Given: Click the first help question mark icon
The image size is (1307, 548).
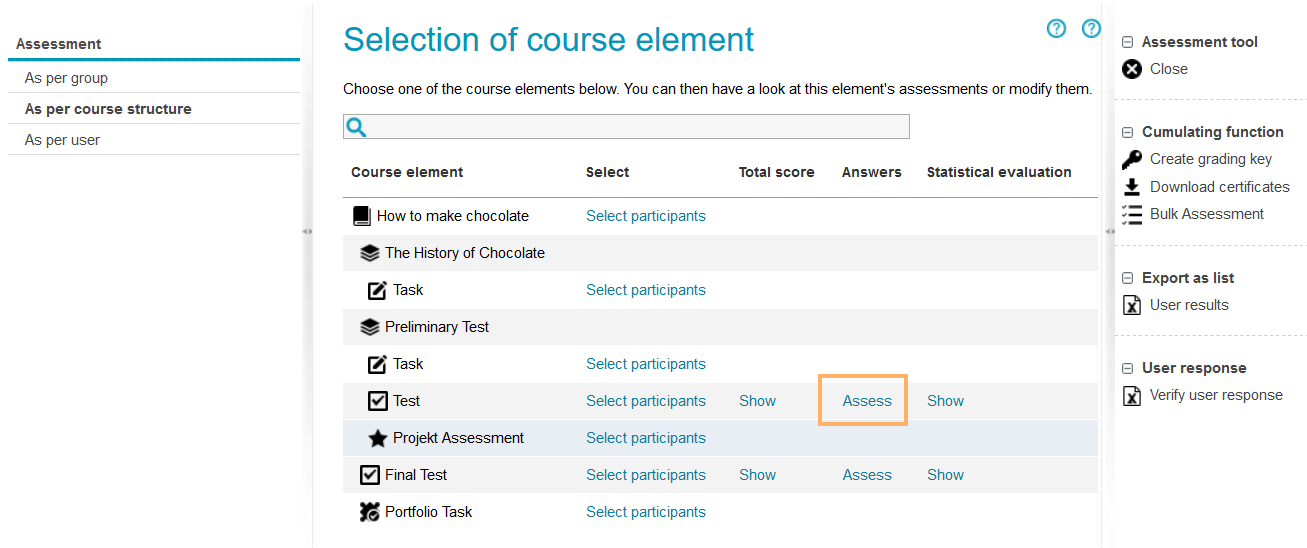Looking at the screenshot, I should pyautogui.click(x=1056, y=29).
